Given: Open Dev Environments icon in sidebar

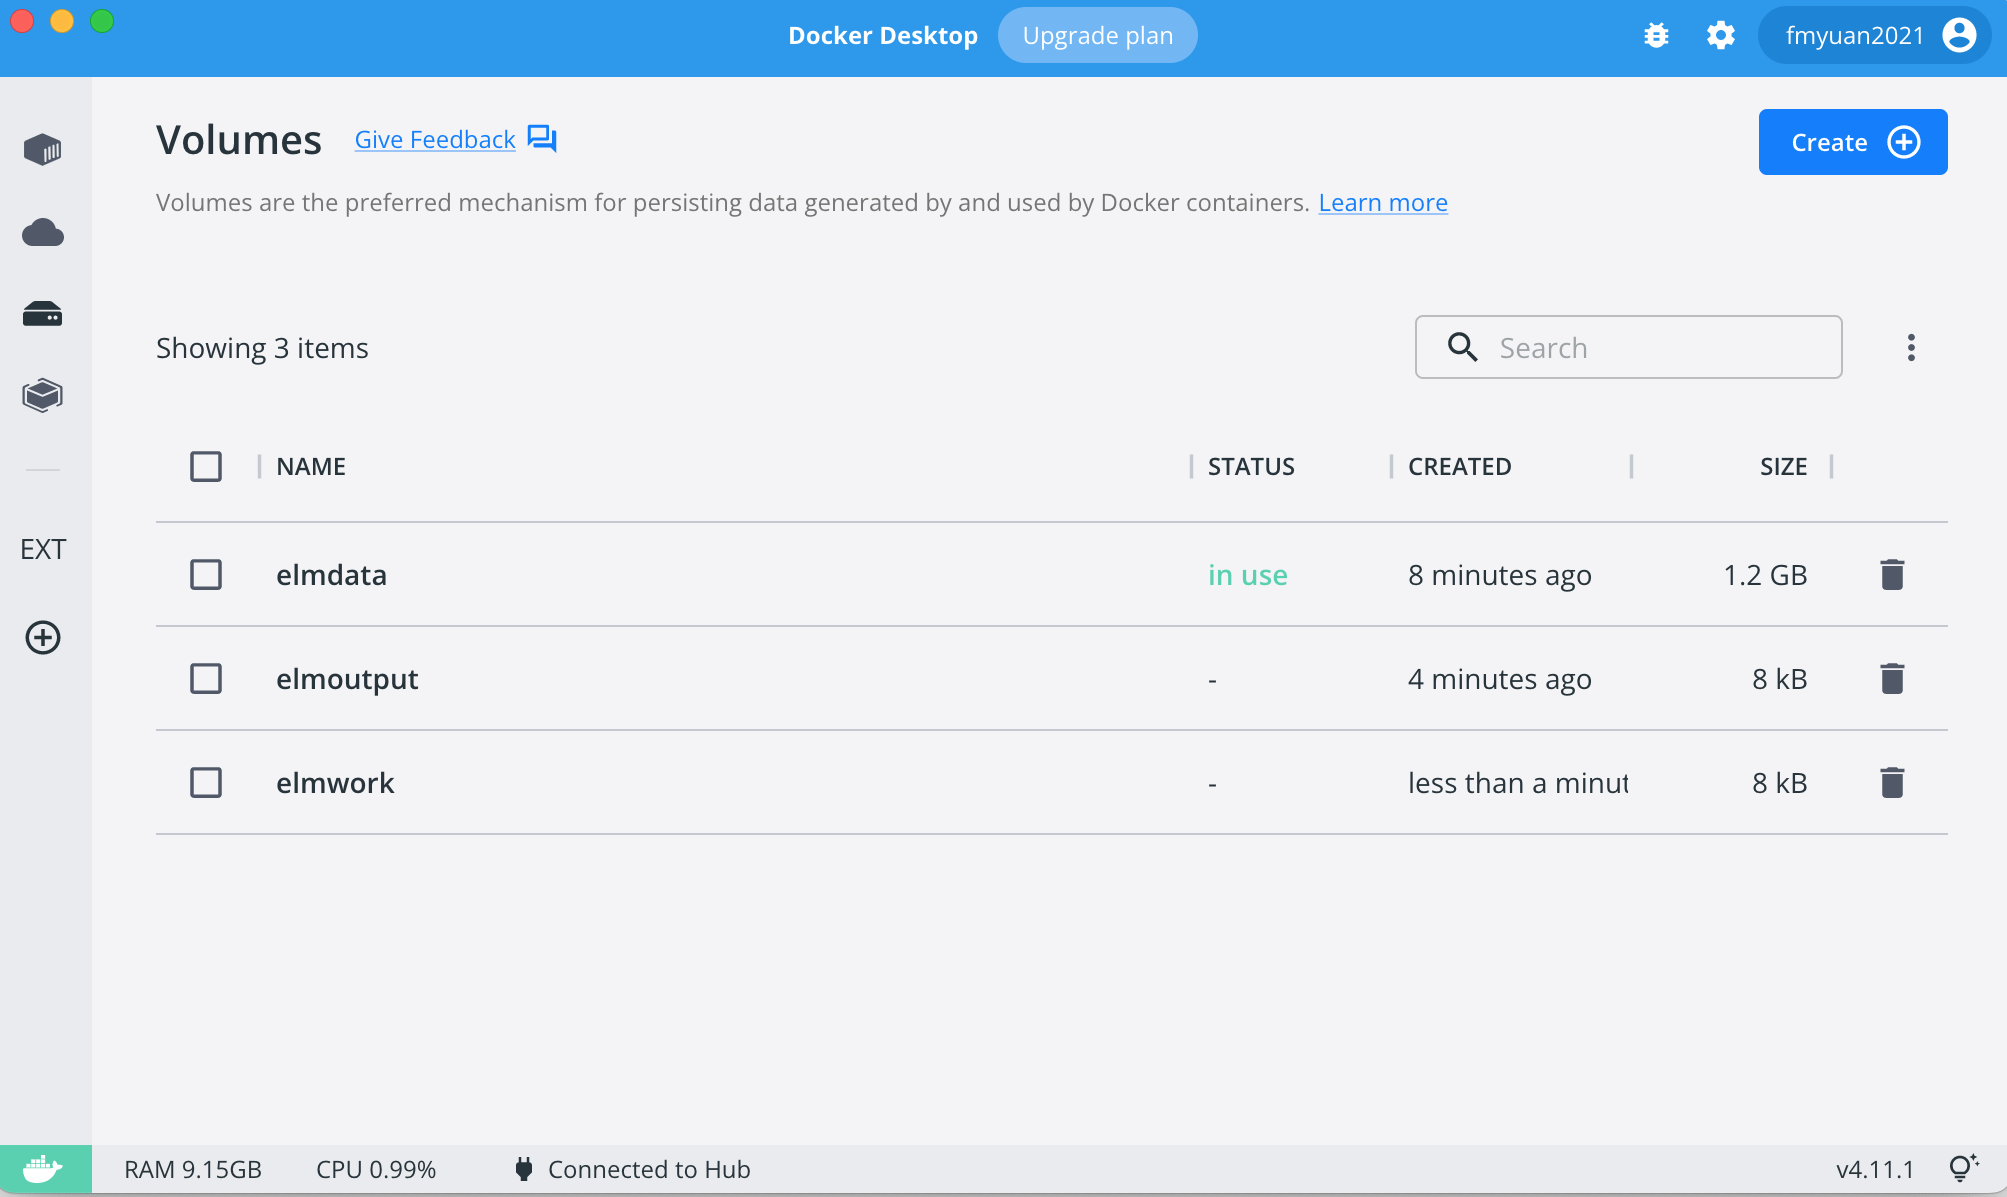Looking at the screenshot, I should click(43, 396).
